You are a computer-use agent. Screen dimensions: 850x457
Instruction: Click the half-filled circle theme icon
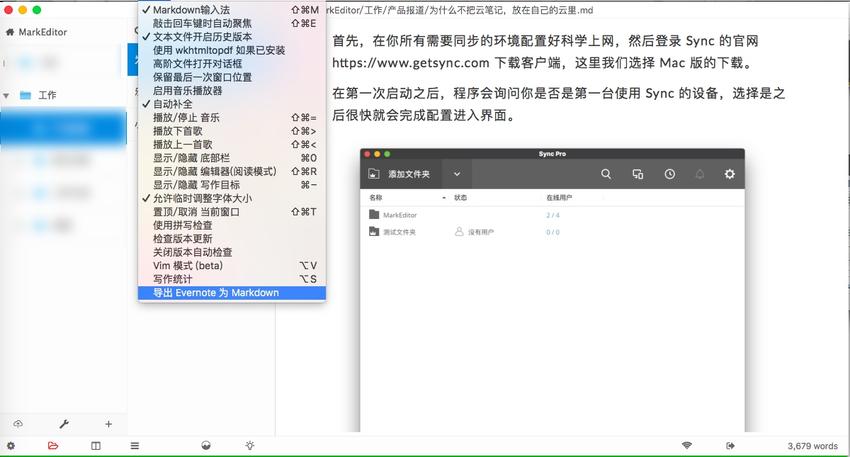[x=206, y=446]
